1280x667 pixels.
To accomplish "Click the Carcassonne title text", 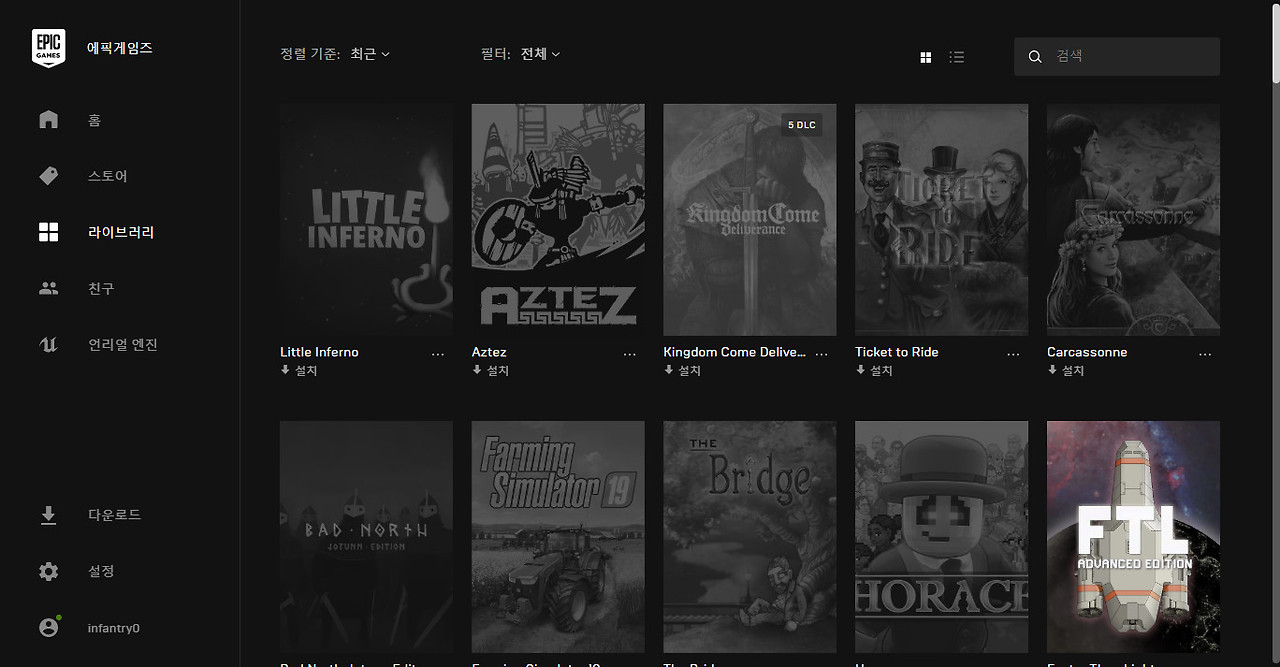I will point(1087,352).
